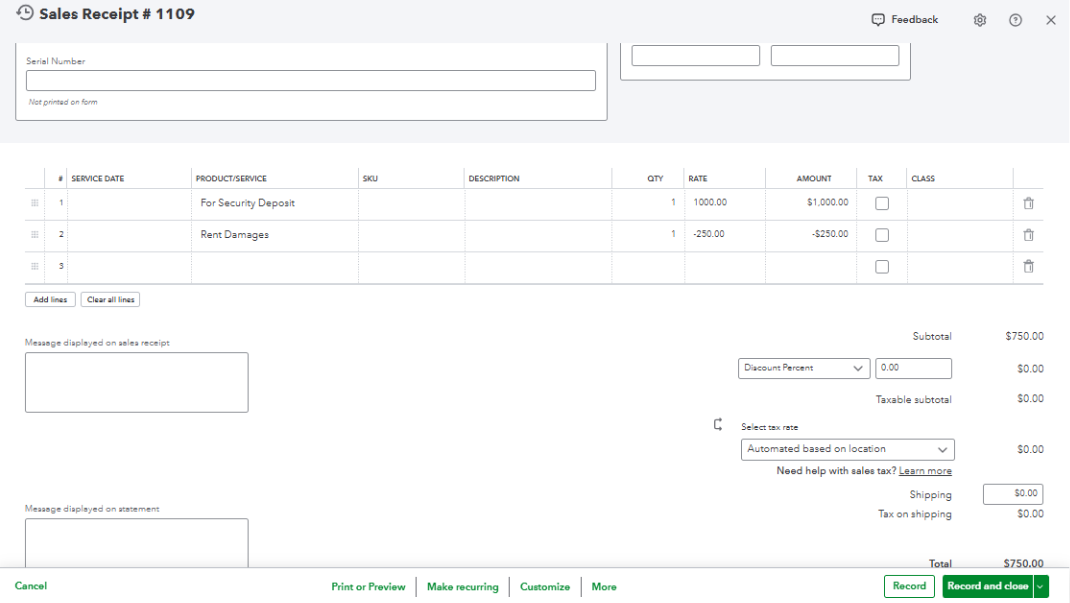Click the history clock icon beside Sales Receipt title

coord(25,13)
